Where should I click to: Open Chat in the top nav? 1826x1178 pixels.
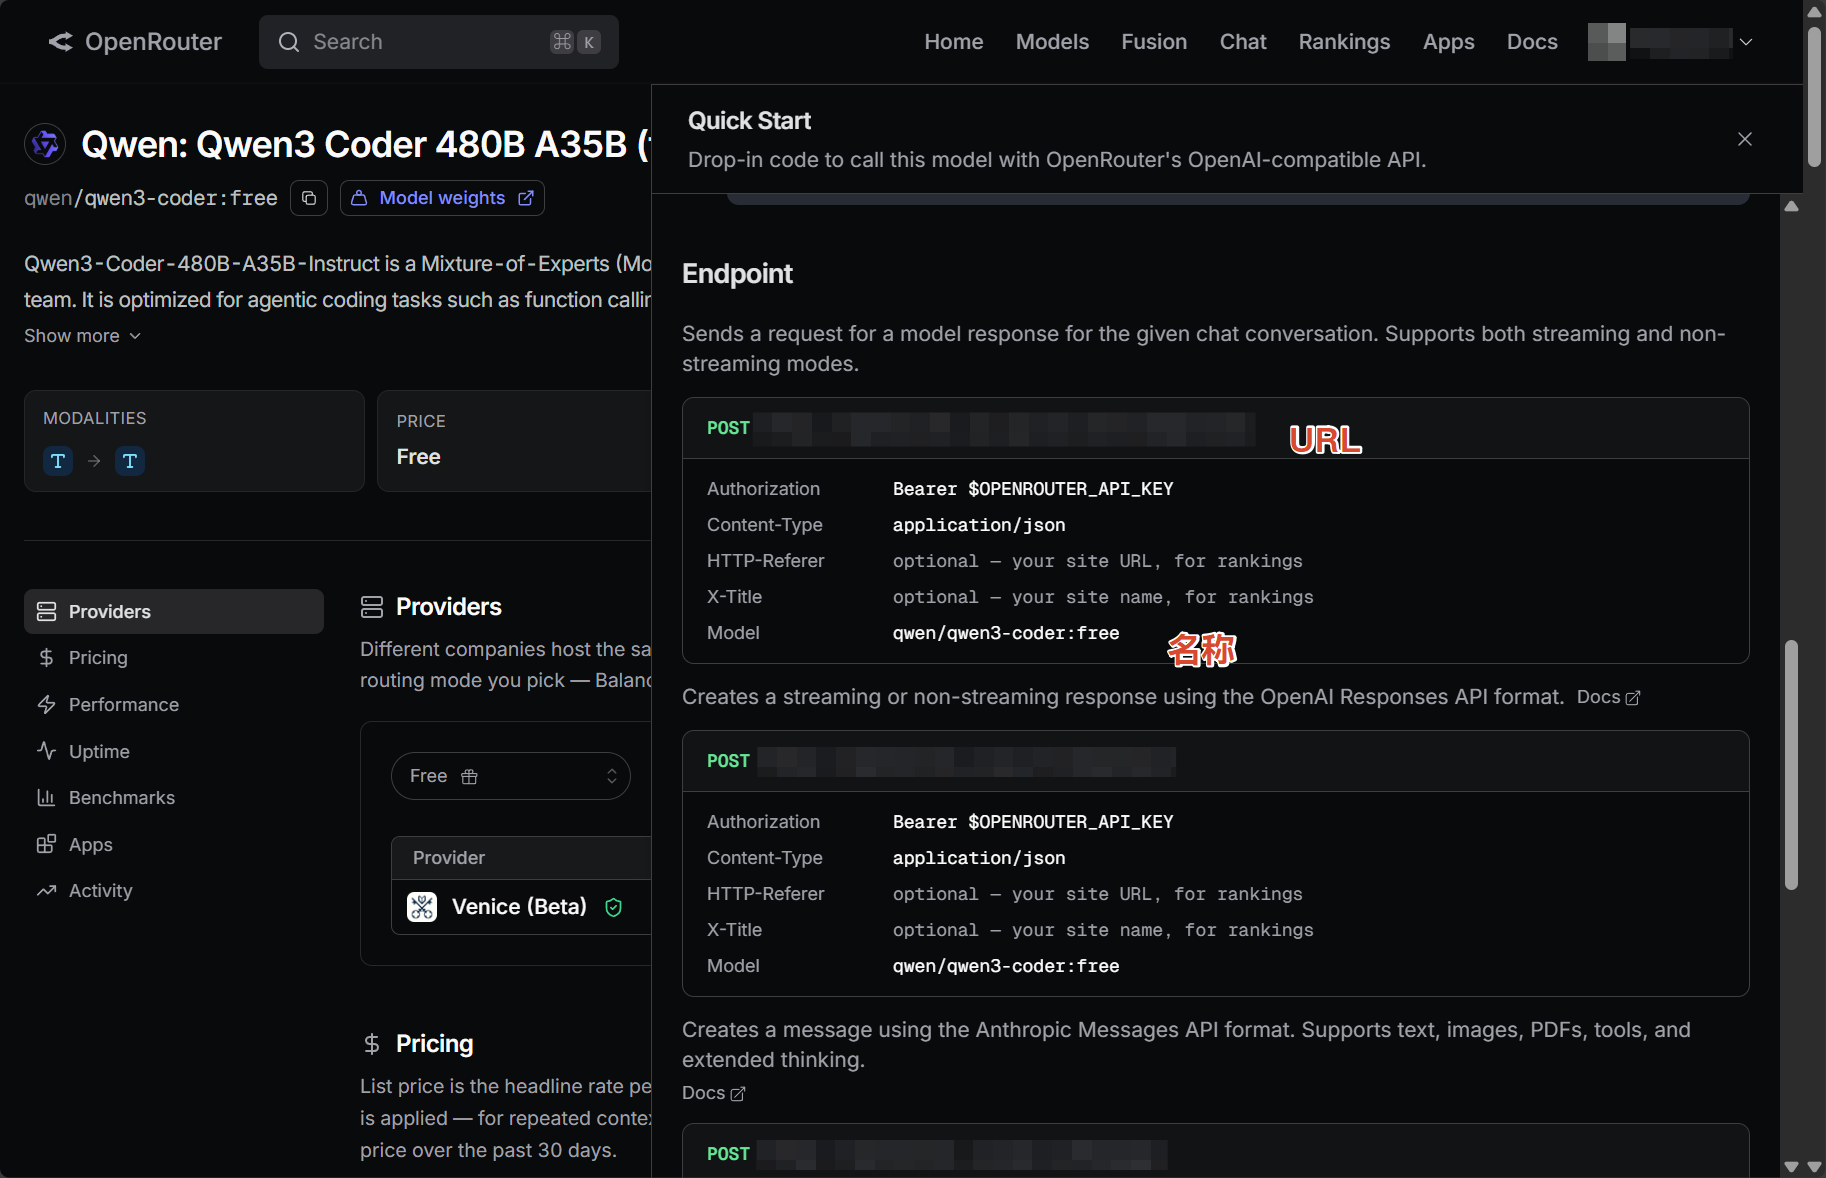[1243, 42]
